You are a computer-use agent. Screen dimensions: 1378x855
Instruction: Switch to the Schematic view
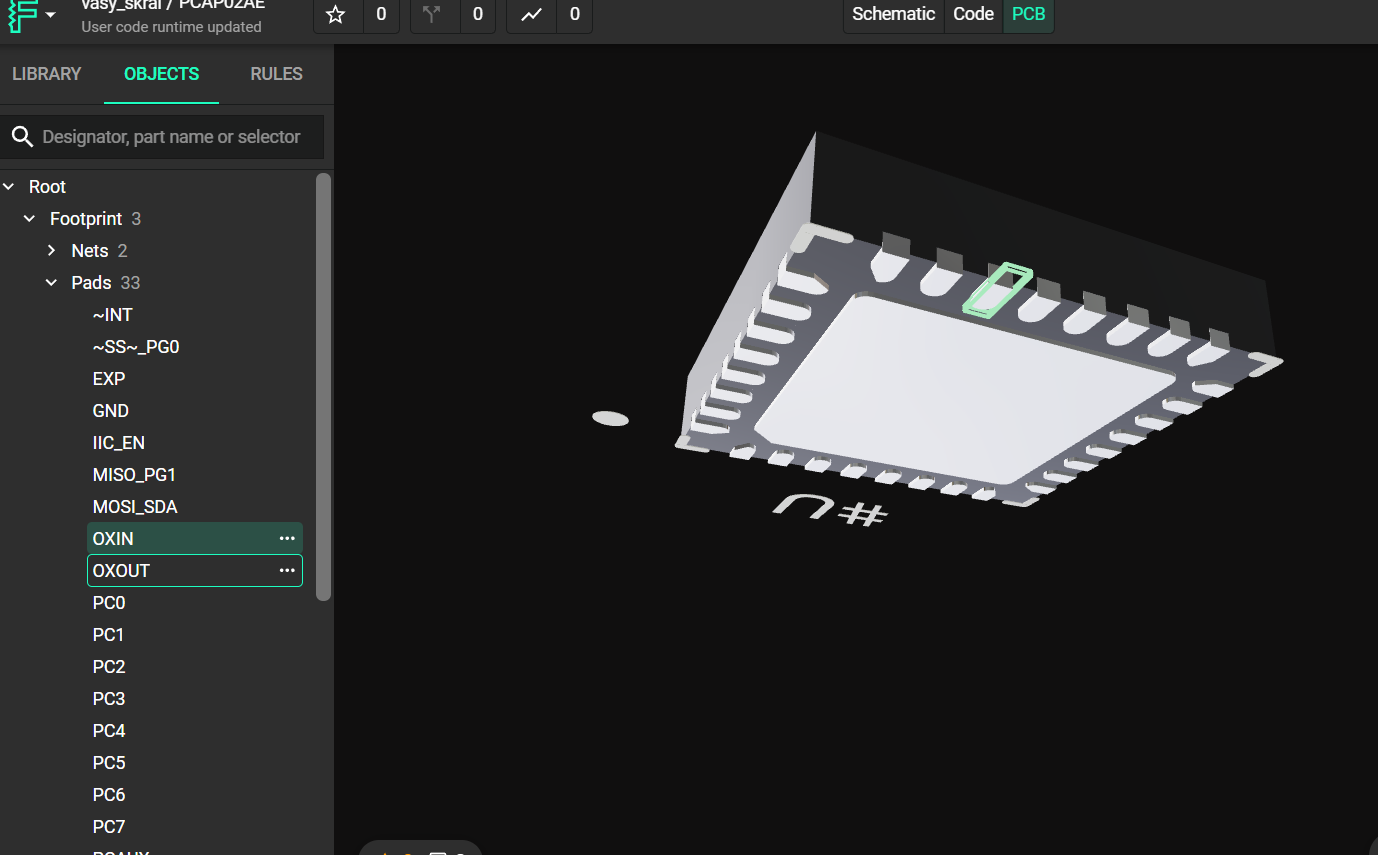(x=894, y=14)
